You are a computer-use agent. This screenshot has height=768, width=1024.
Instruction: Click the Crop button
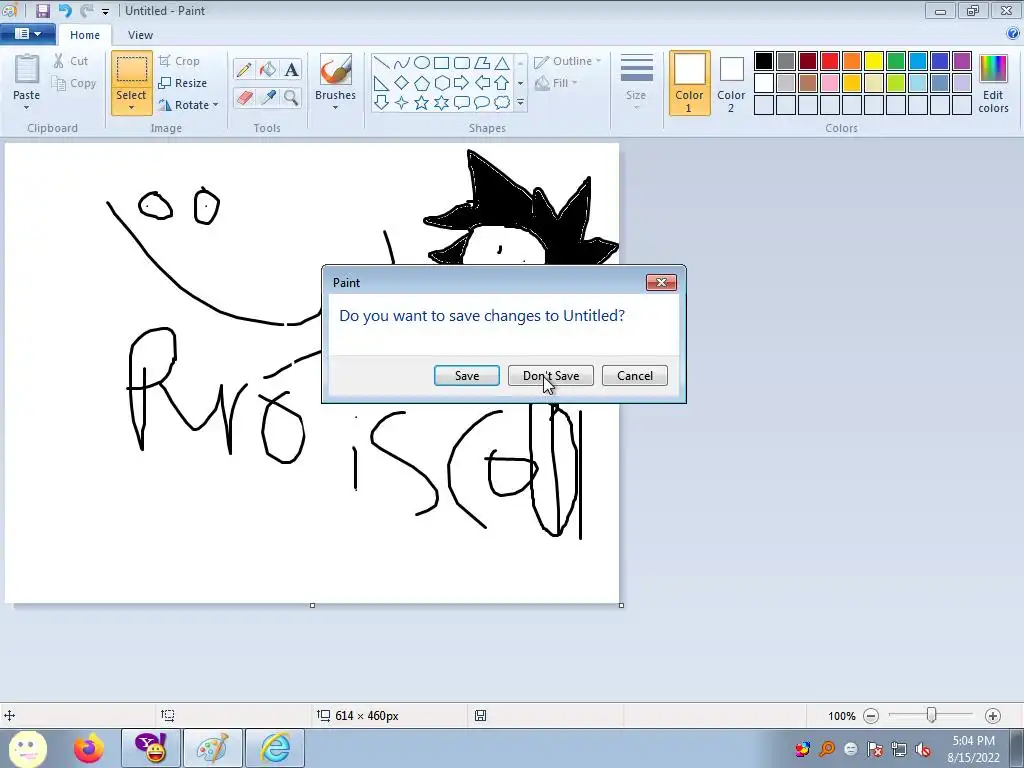point(179,61)
